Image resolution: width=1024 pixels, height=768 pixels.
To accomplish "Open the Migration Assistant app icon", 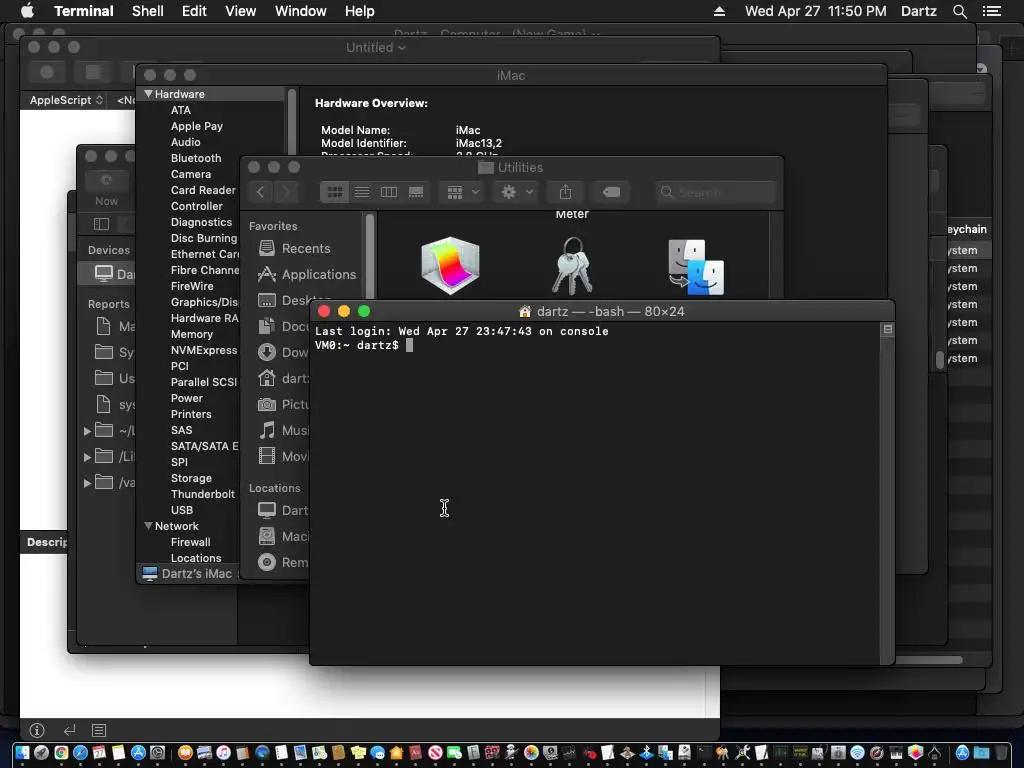I will [696, 266].
